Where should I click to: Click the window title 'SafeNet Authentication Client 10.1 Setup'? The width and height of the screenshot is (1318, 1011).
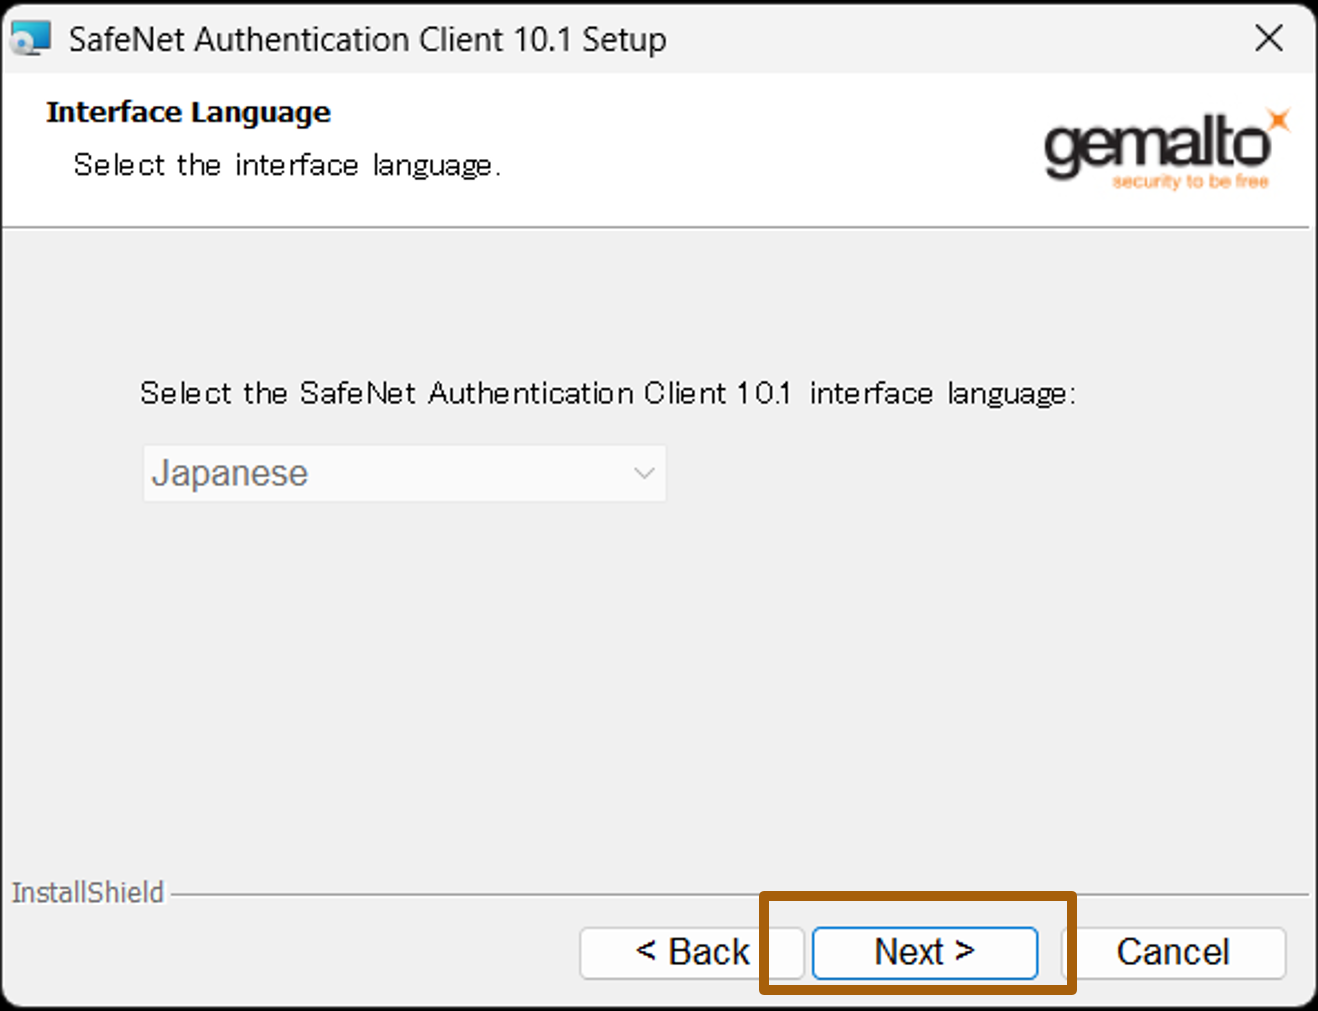point(367,39)
